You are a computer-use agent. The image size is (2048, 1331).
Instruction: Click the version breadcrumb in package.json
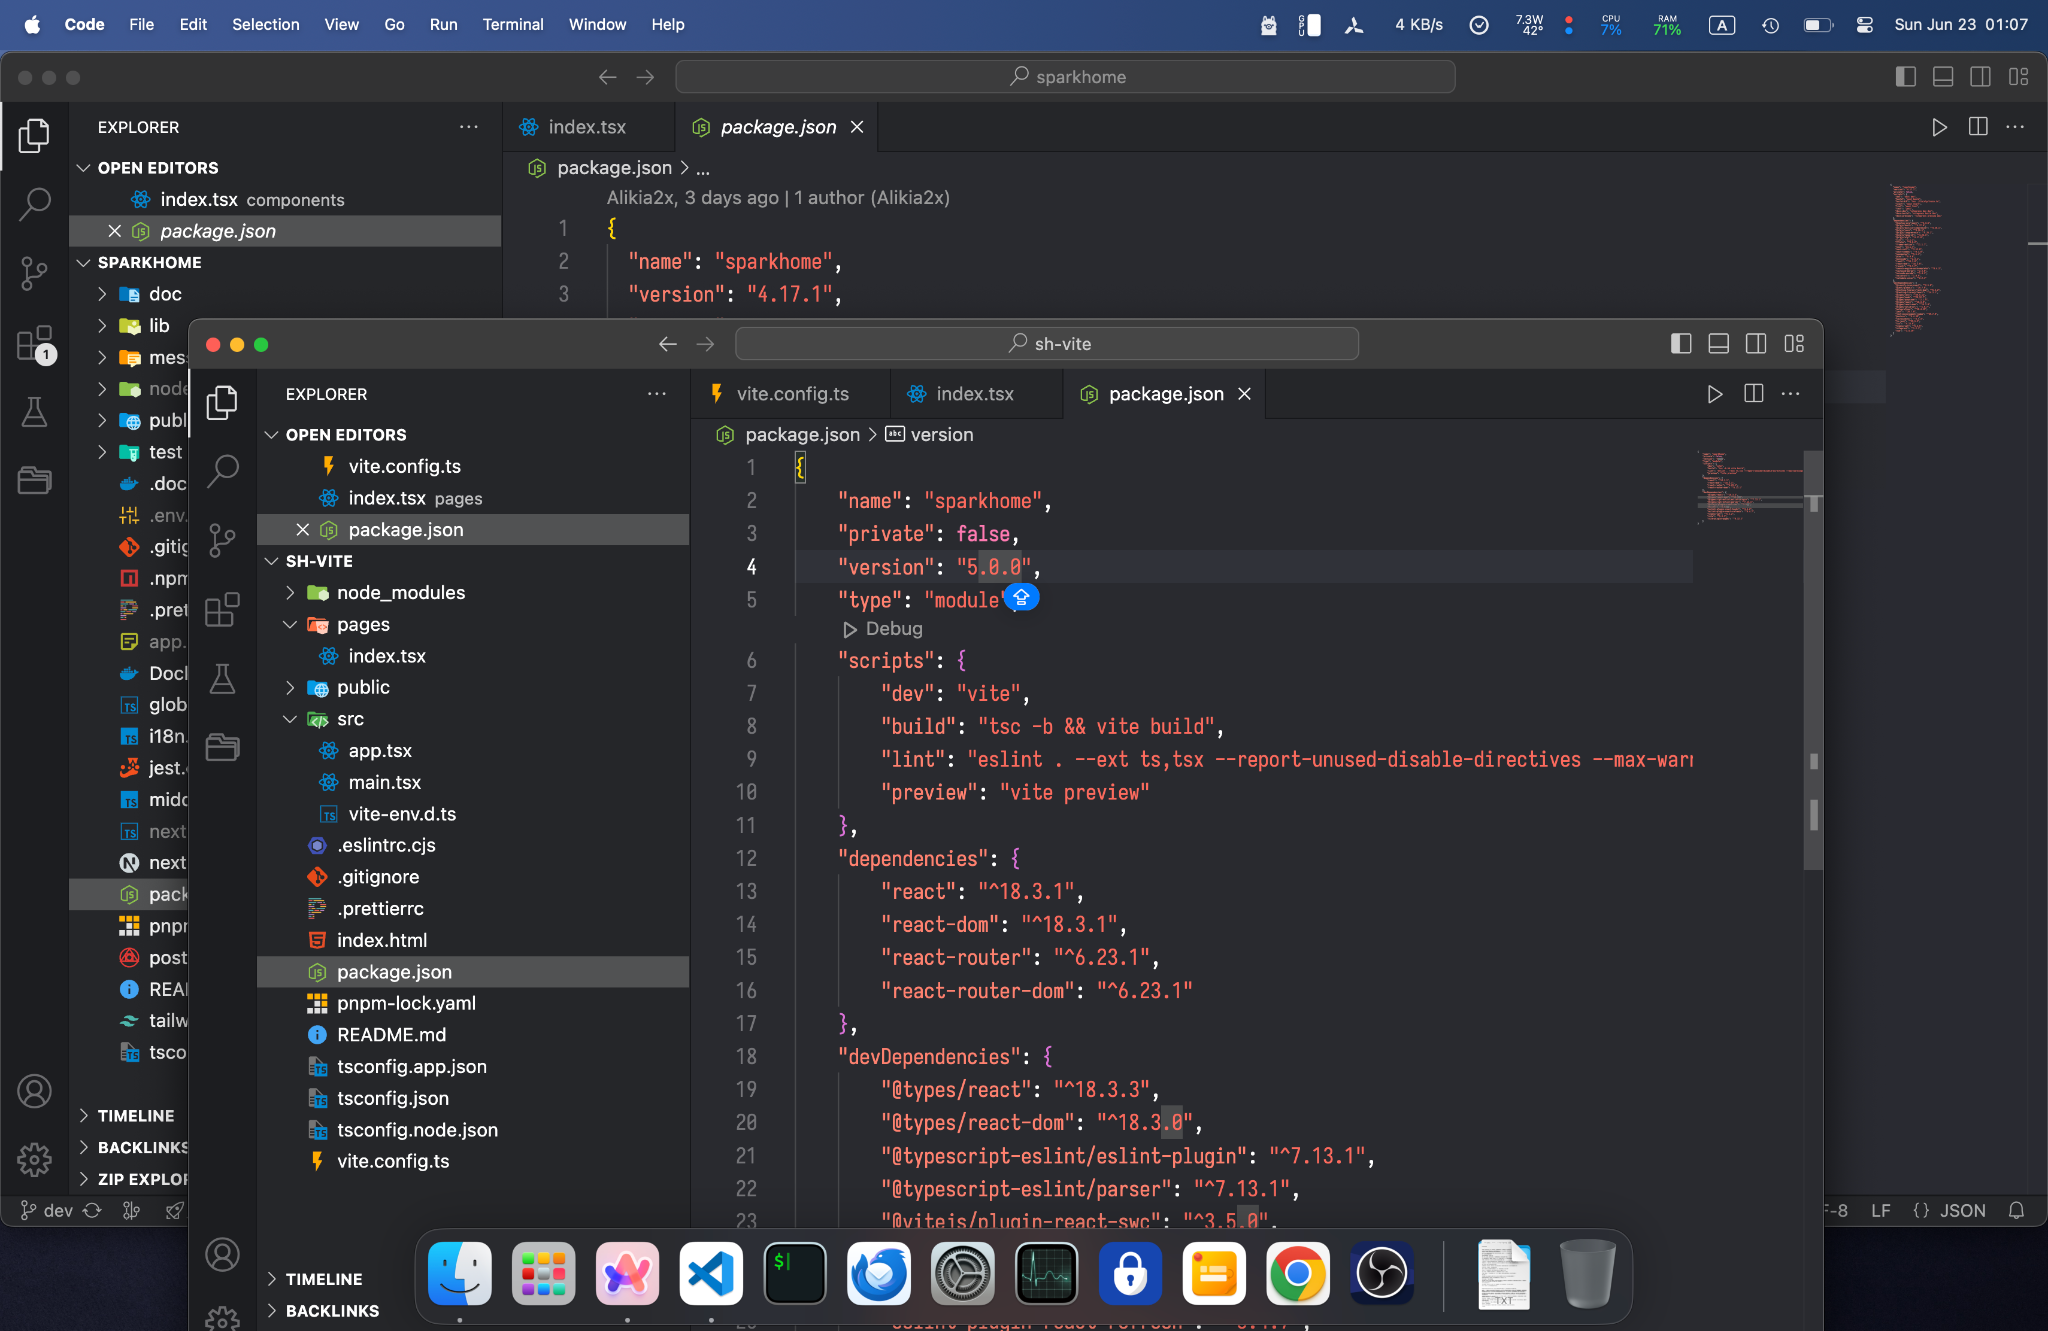[x=942, y=434]
